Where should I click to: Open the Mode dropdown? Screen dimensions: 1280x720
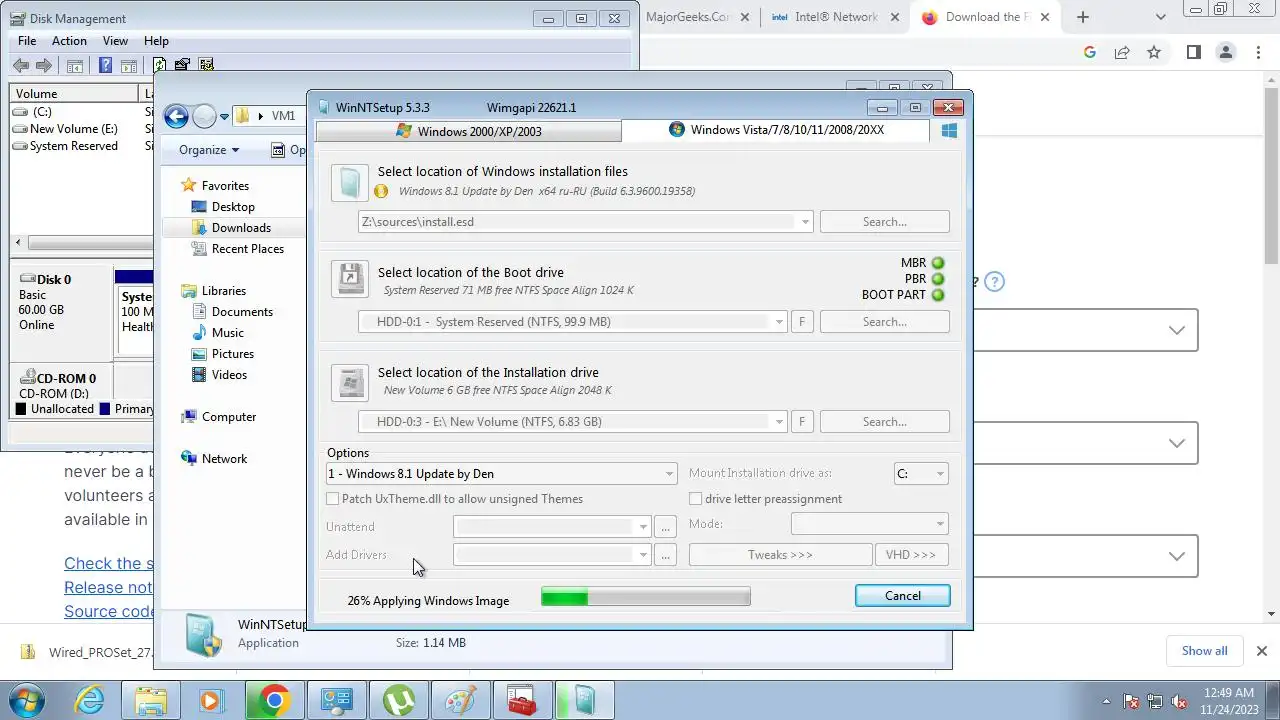click(940, 524)
